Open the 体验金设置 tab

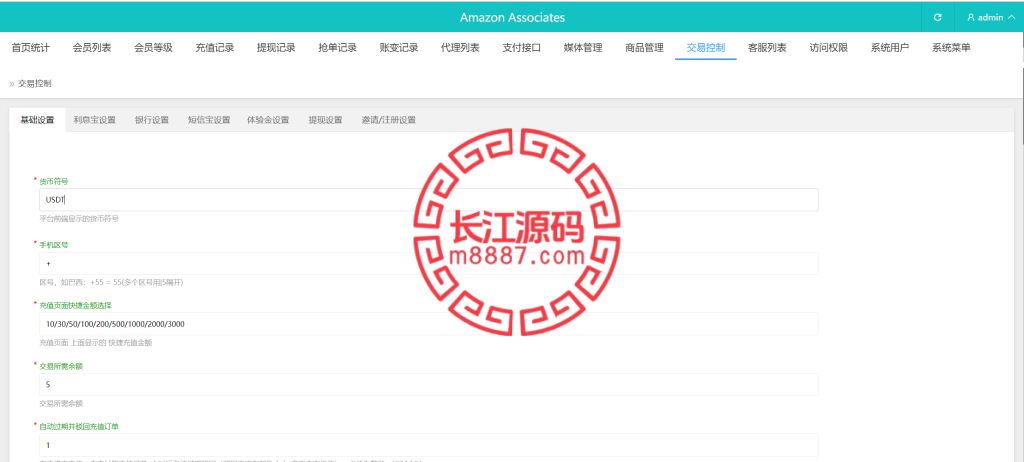[x=268, y=120]
